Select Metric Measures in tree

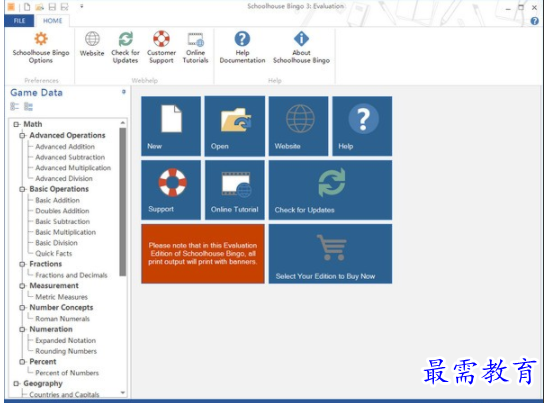coord(62,297)
